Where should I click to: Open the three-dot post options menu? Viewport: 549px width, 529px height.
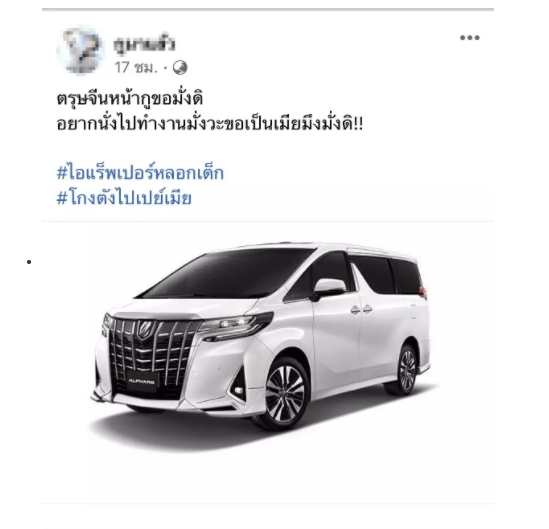point(470,37)
